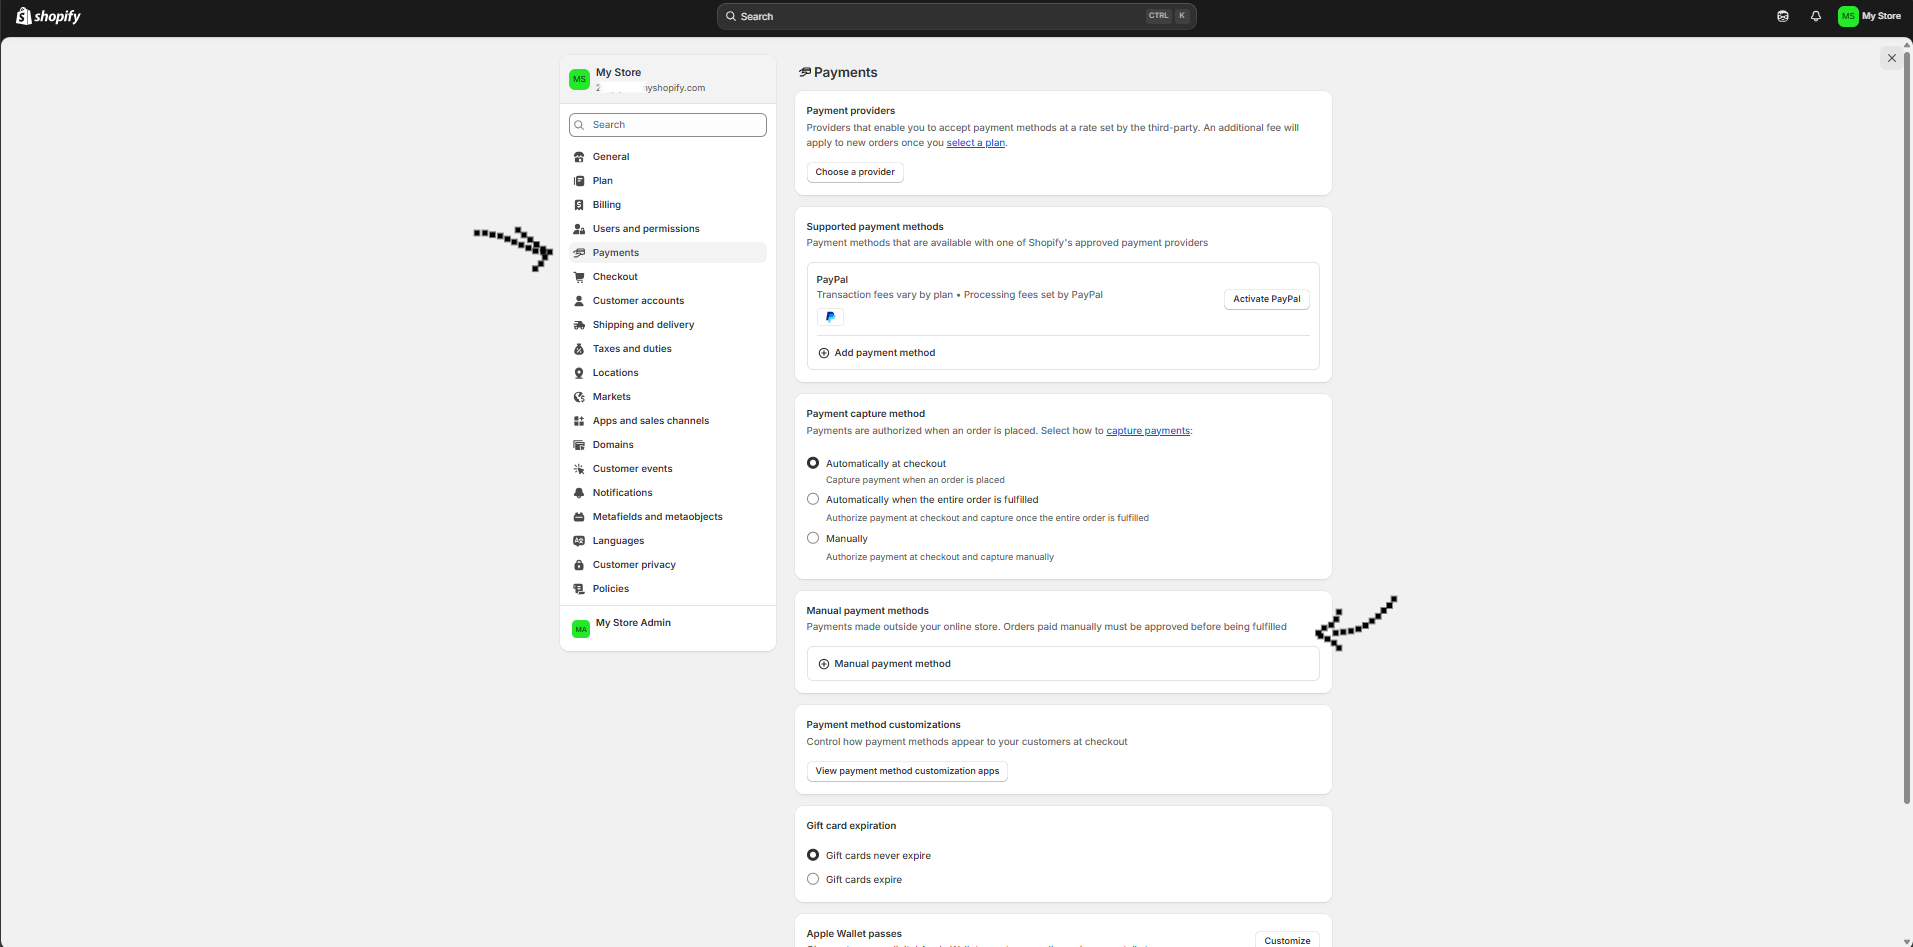Click the plus icon beside Add payment method

click(824, 353)
